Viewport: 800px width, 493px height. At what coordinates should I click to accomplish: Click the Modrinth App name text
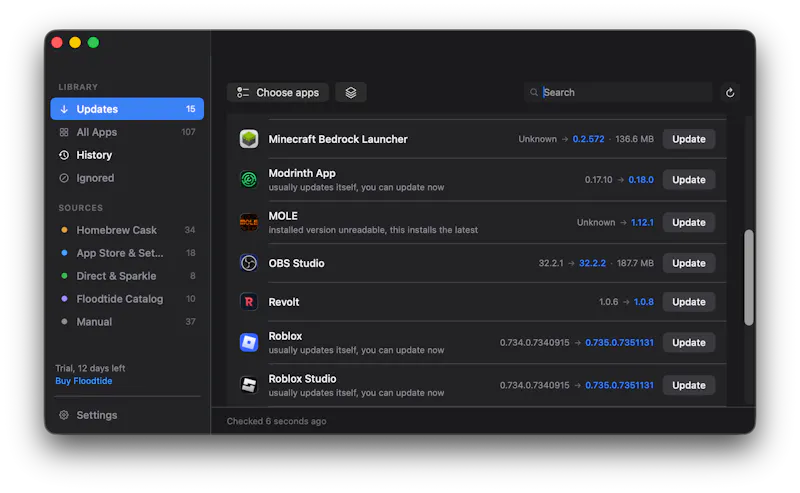tap(302, 173)
